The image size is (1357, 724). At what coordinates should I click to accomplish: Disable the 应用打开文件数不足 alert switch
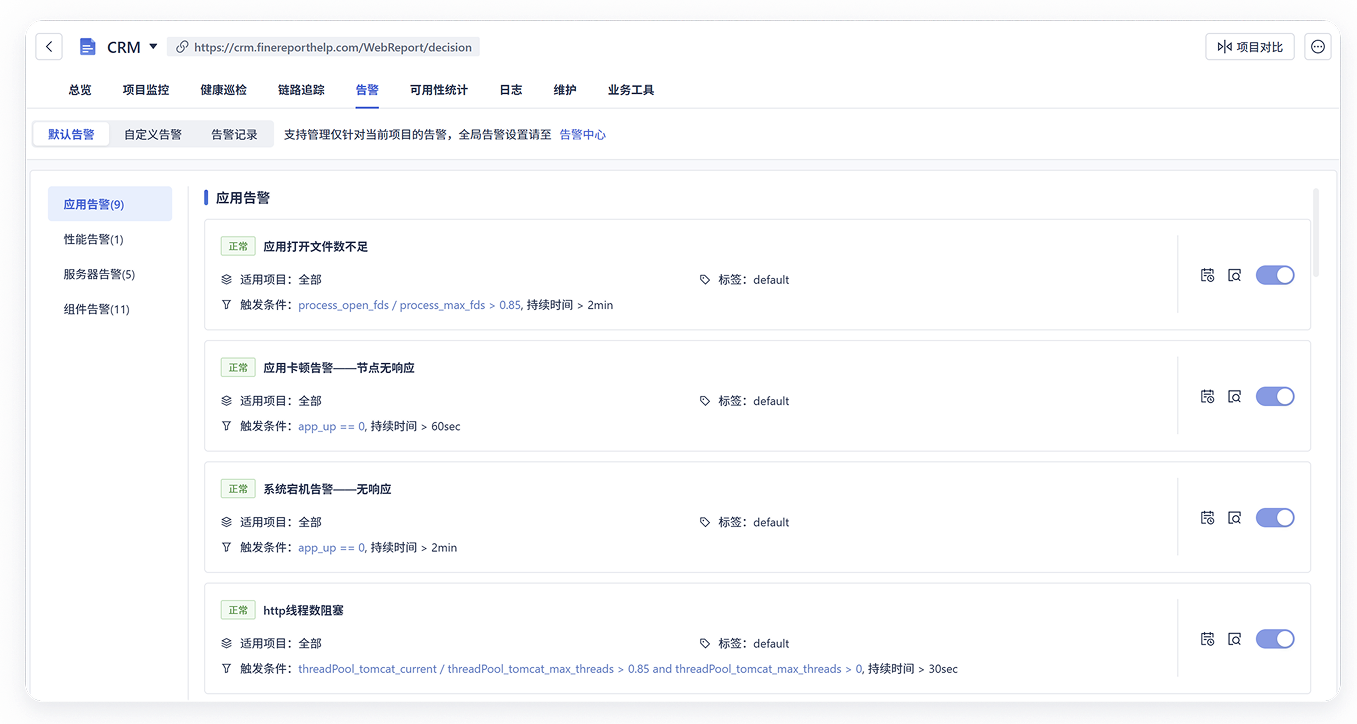1275,275
